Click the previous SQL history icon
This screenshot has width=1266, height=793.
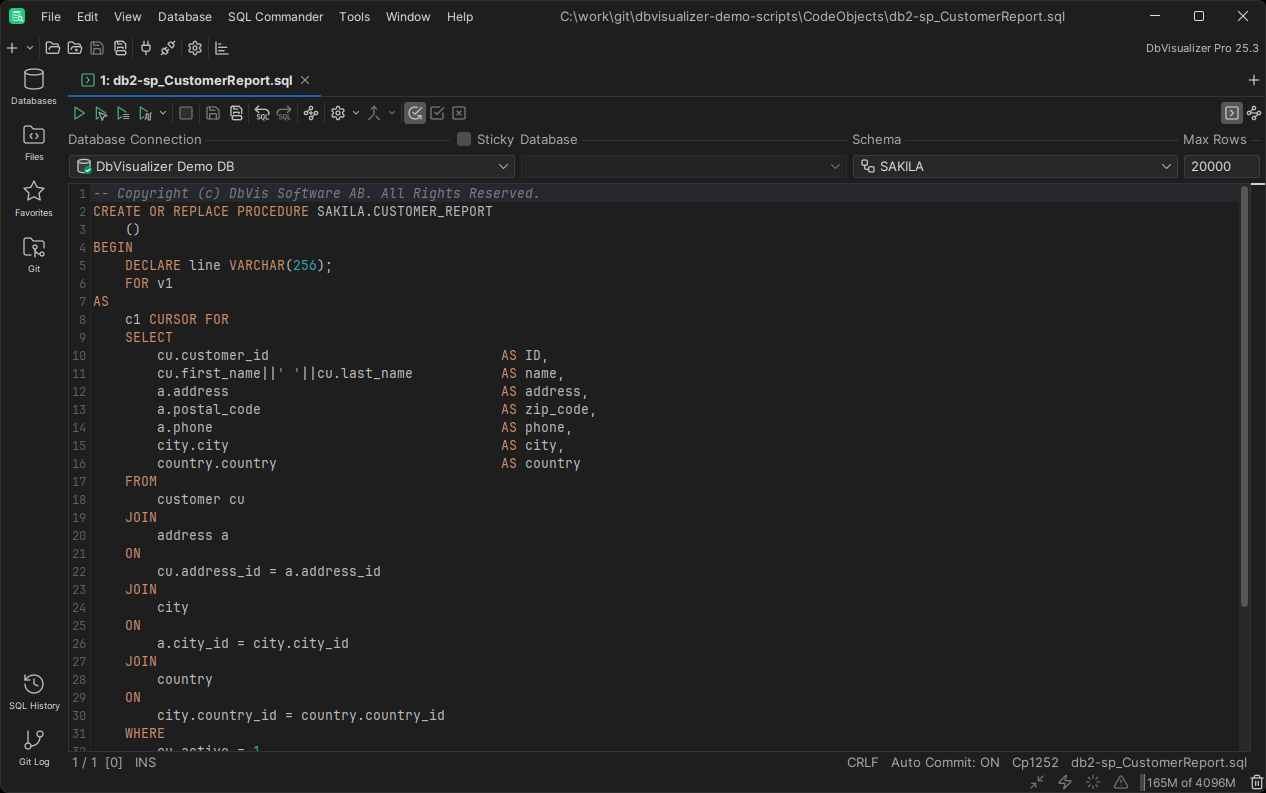[x=262, y=113]
